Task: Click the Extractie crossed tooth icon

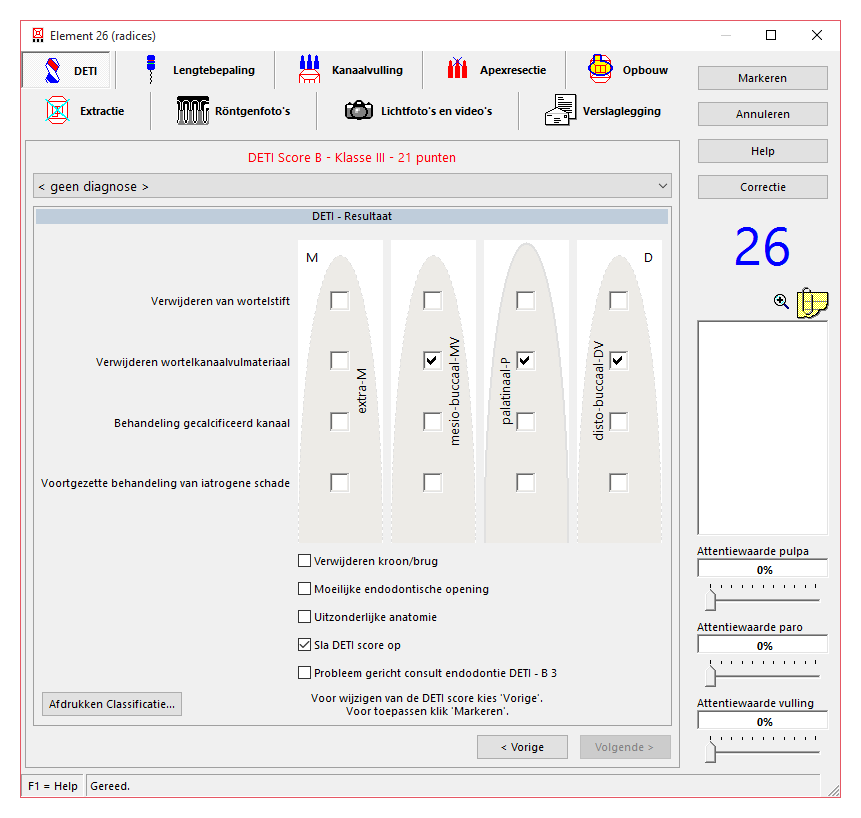Action: tap(57, 110)
